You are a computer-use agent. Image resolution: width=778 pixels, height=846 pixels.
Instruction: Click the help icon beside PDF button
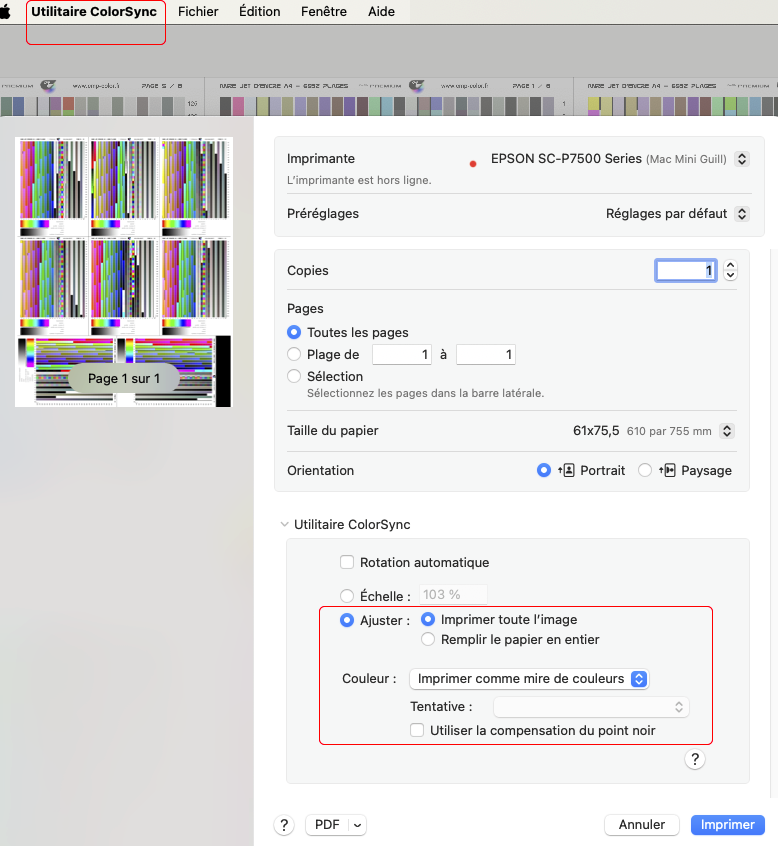[285, 825]
